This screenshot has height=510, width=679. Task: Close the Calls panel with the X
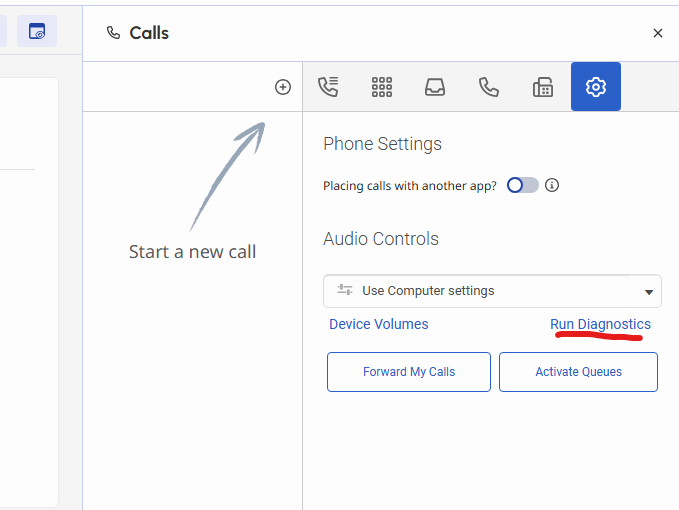pyautogui.click(x=658, y=33)
